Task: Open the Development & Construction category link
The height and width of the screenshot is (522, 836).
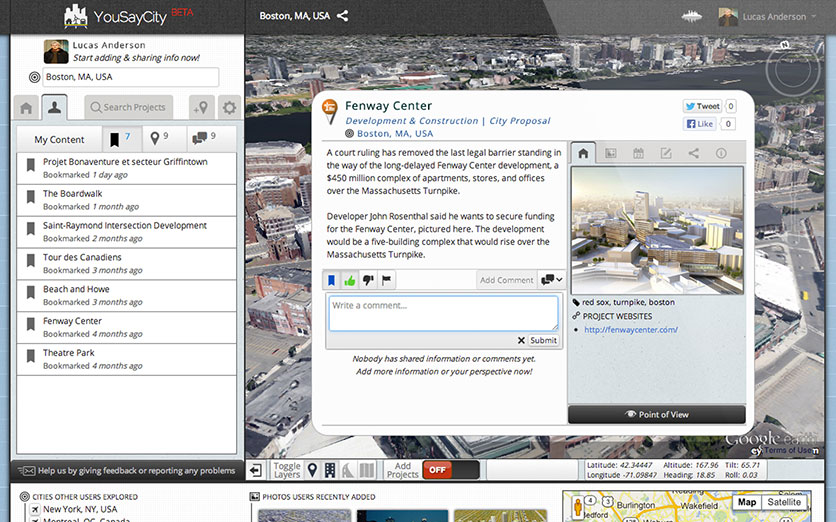Action: (412, 121)
